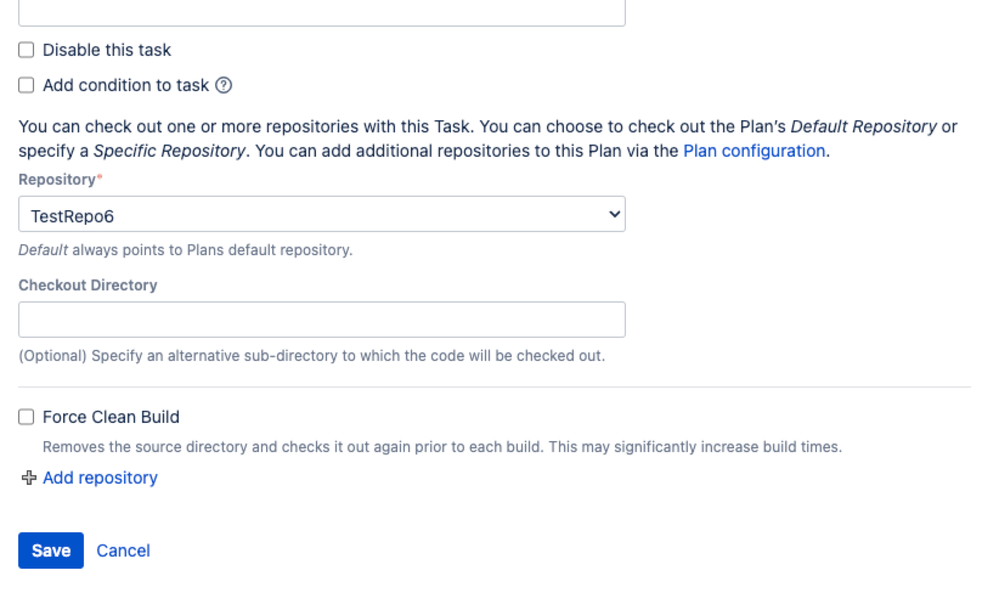
Task: Cancel the task editing
Action: (x=123, y=551)
